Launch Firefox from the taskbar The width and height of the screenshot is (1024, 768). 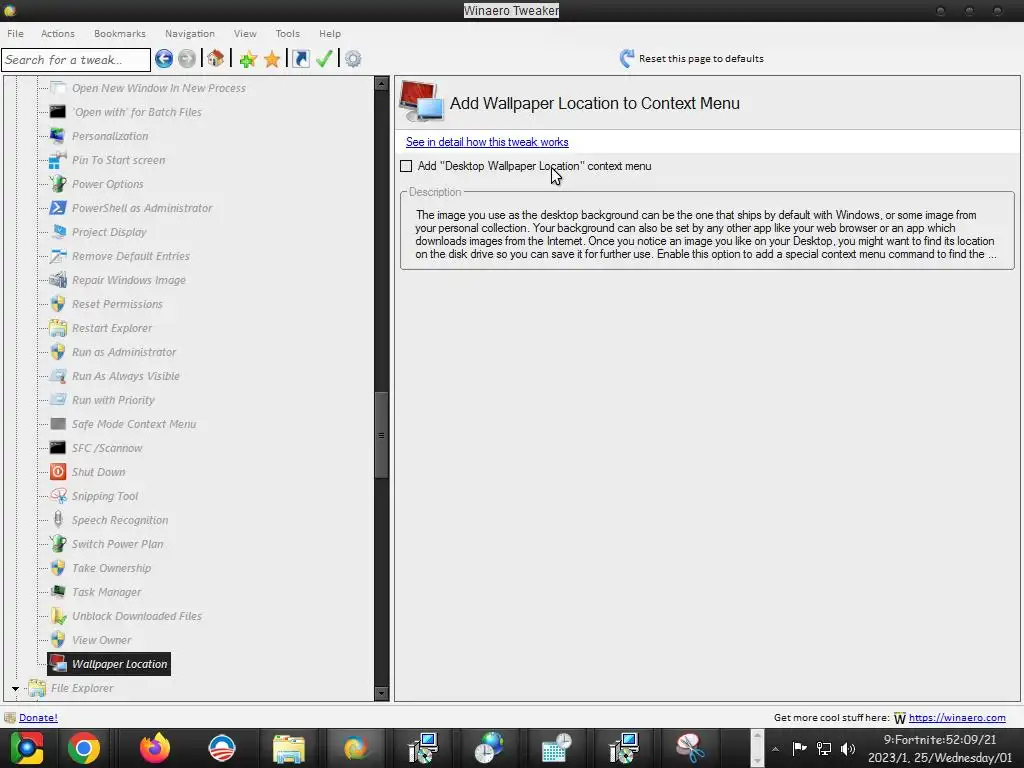[x=155, y=748]
